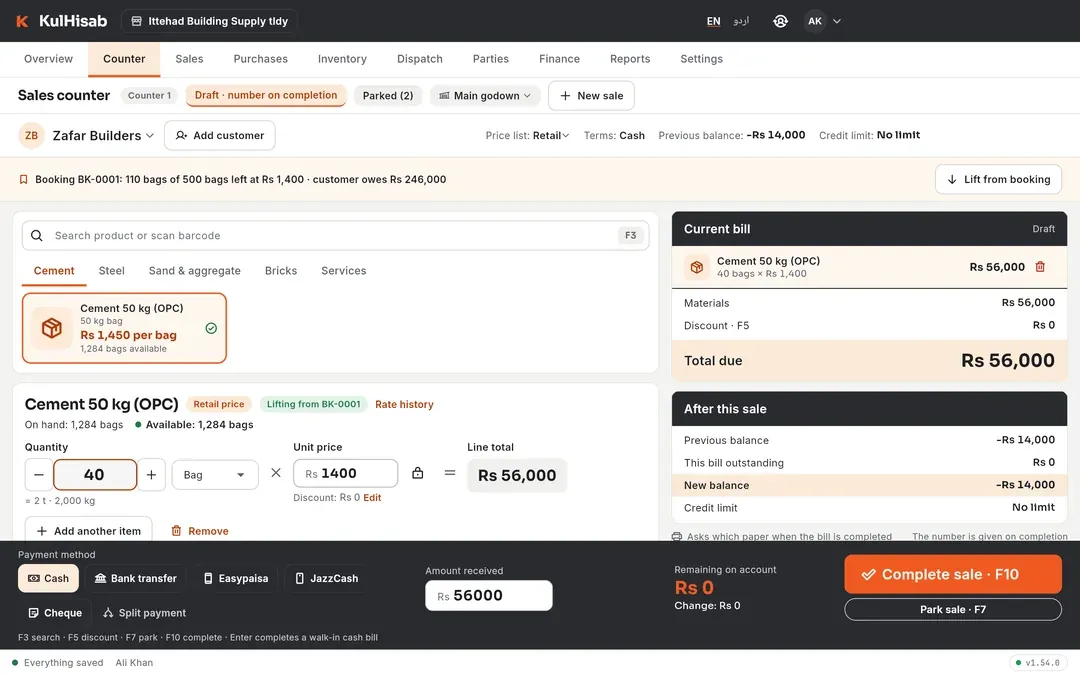Select Cheque payment method
The width and height of the screenshot is (1080, 675).
pos(54,613)
